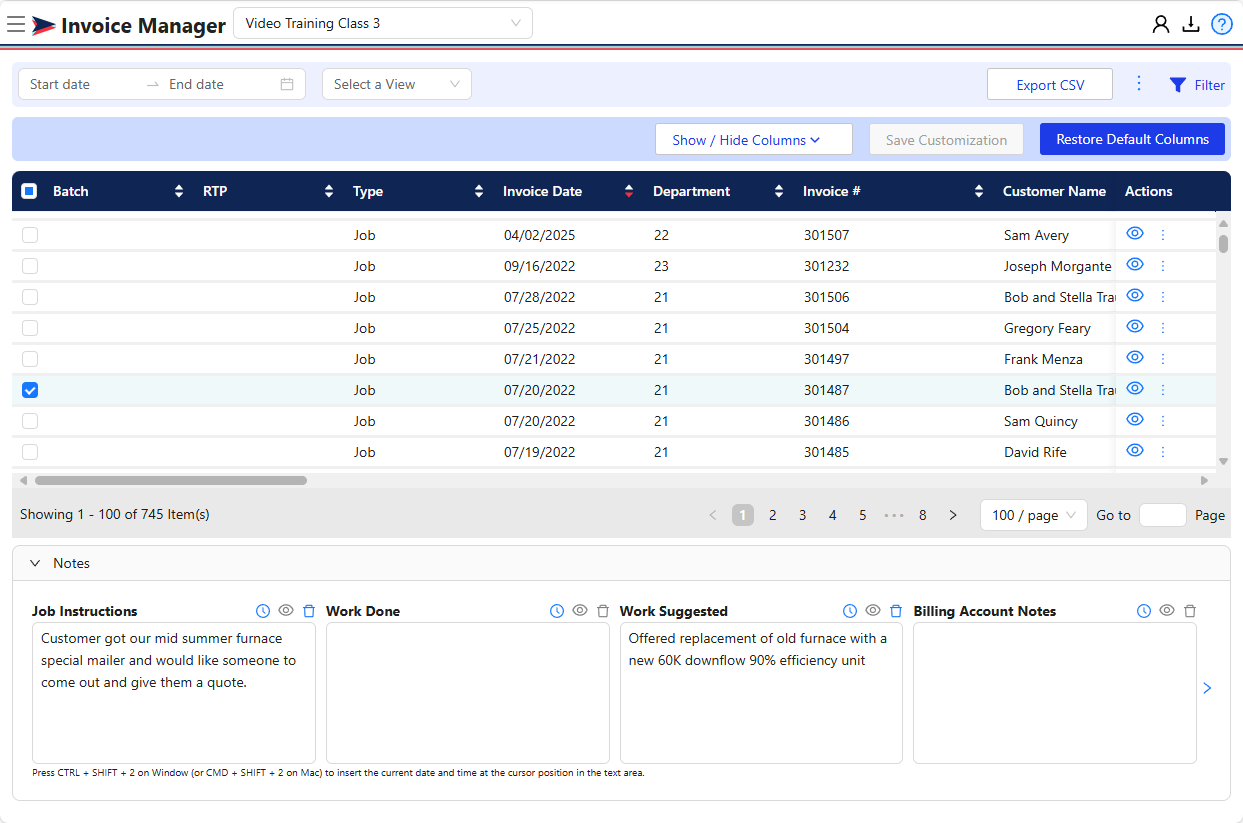
Task: Go to page 5
Action: click(862, 515)
